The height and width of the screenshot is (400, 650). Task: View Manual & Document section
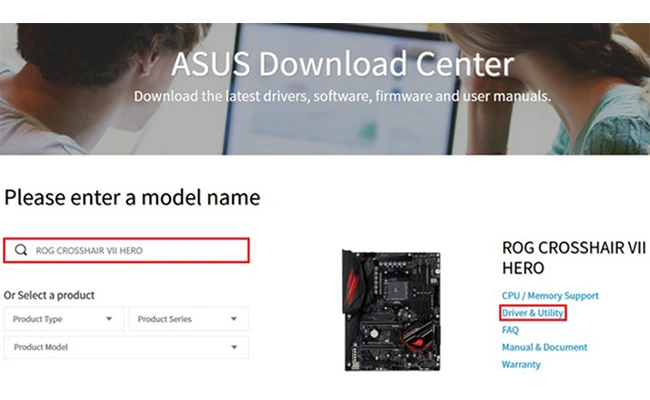click(544, 347)
